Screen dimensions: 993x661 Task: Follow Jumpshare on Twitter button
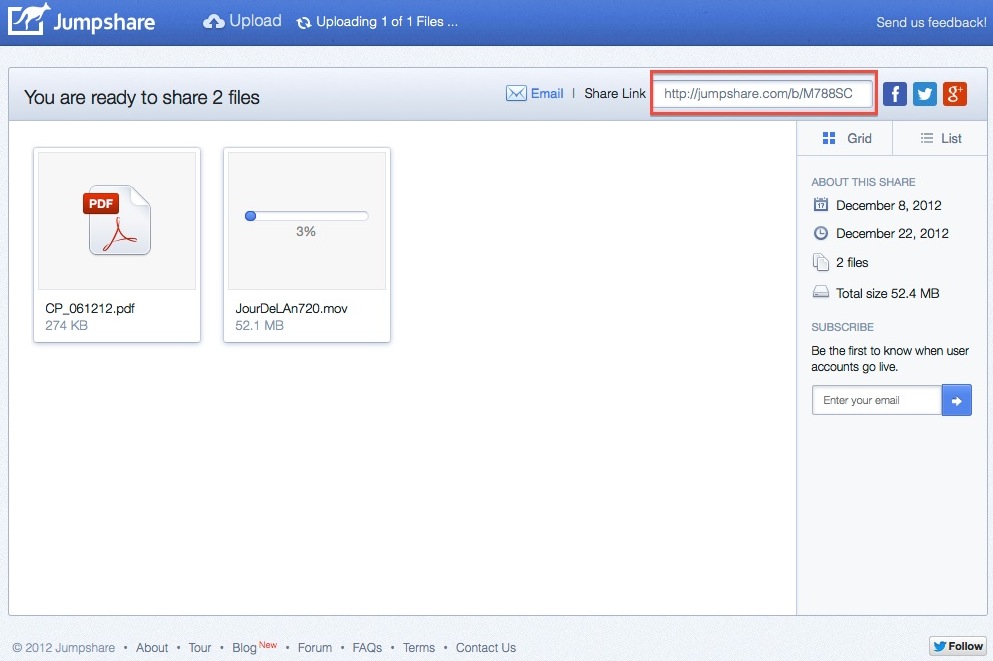pos(957,646)
